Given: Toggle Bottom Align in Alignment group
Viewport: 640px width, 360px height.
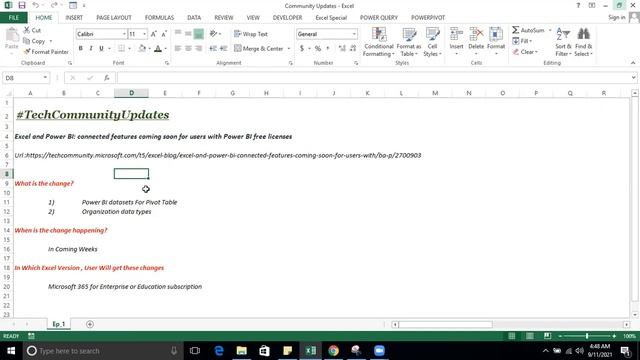Looking at the screenshot, I should pos(198,34).
